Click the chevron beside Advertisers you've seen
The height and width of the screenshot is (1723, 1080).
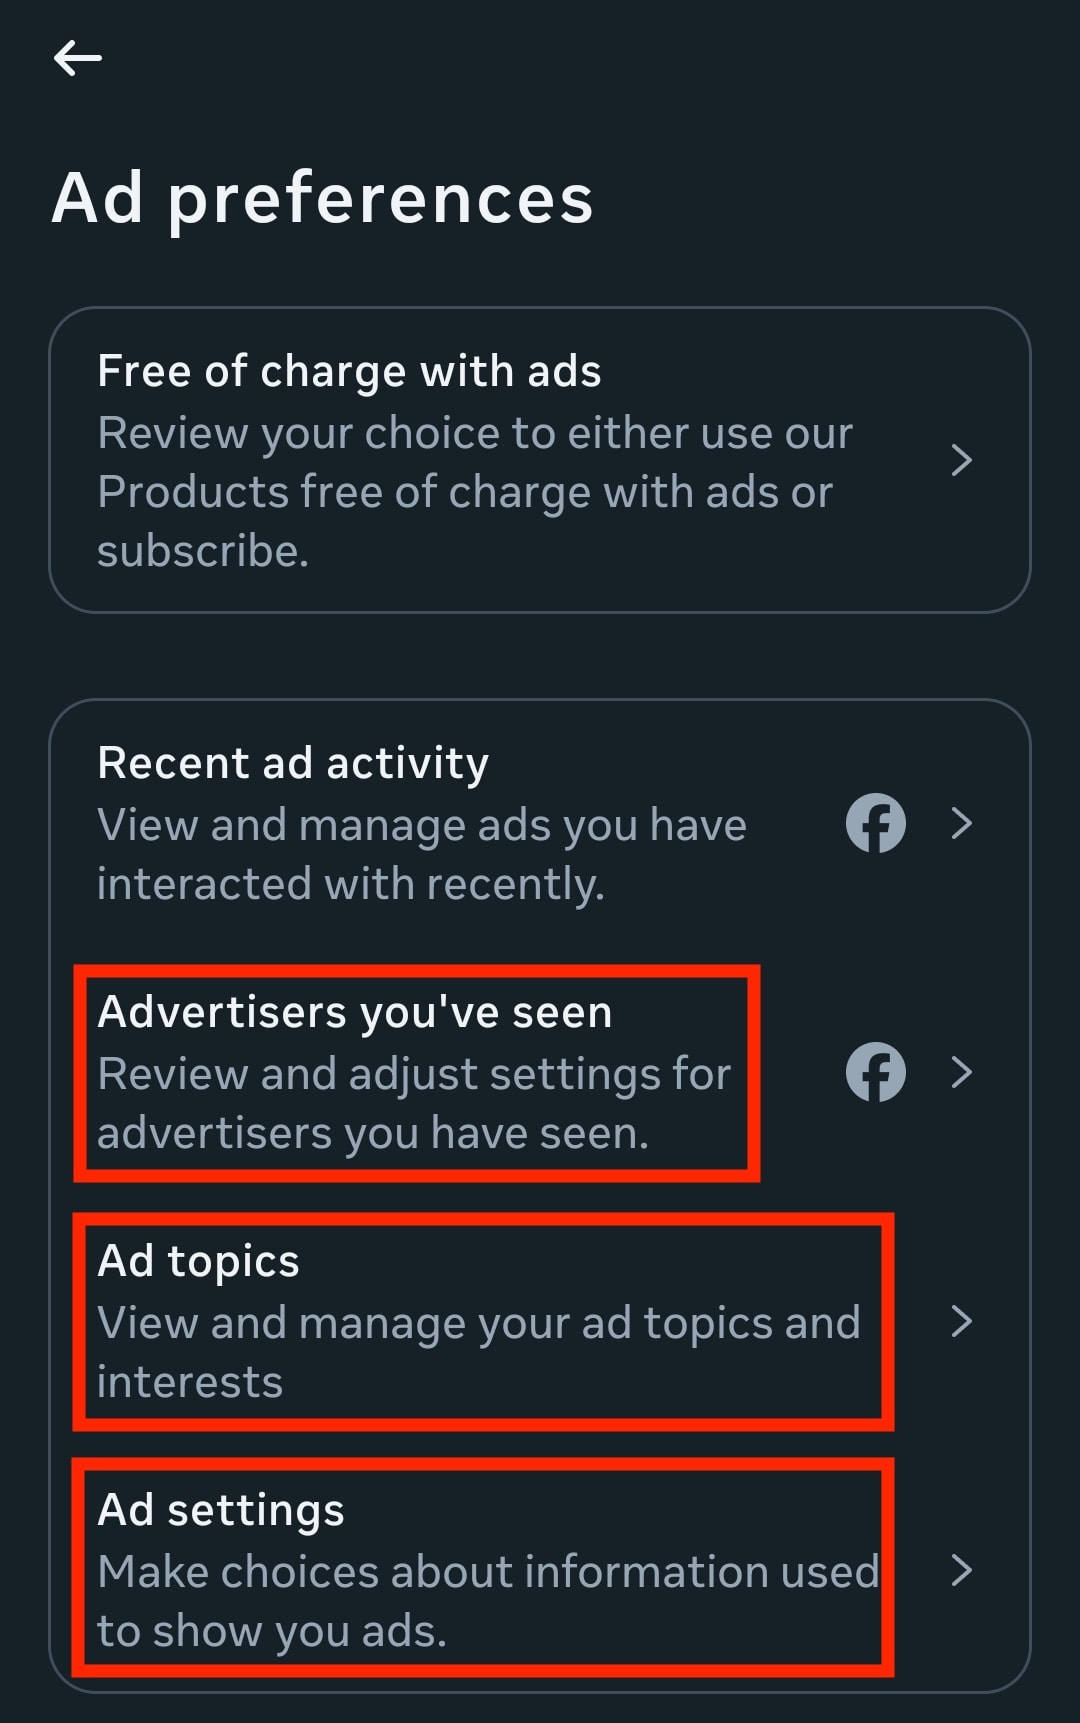click(963, 1072)
